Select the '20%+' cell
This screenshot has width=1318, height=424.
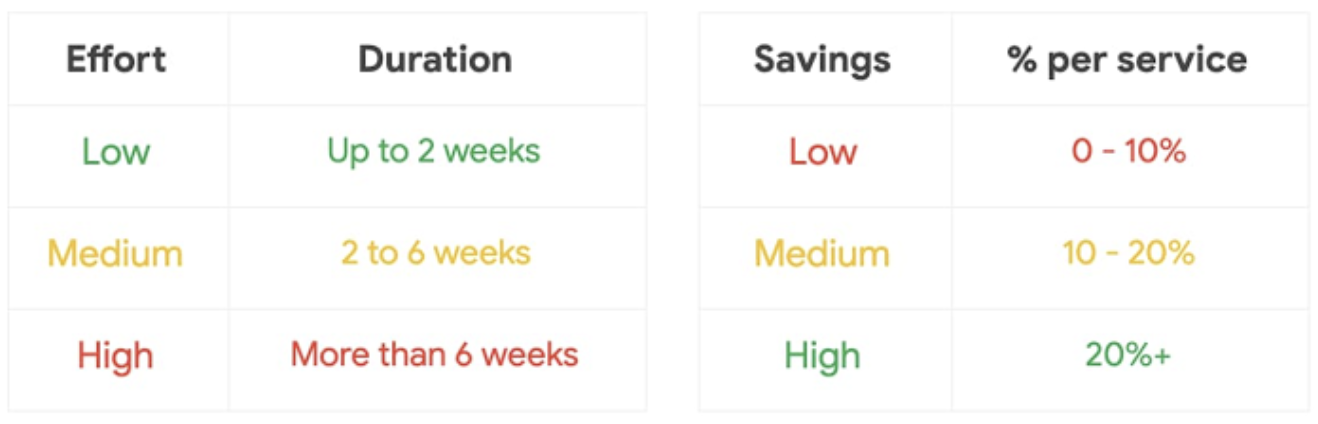(x=1128, y=355)
